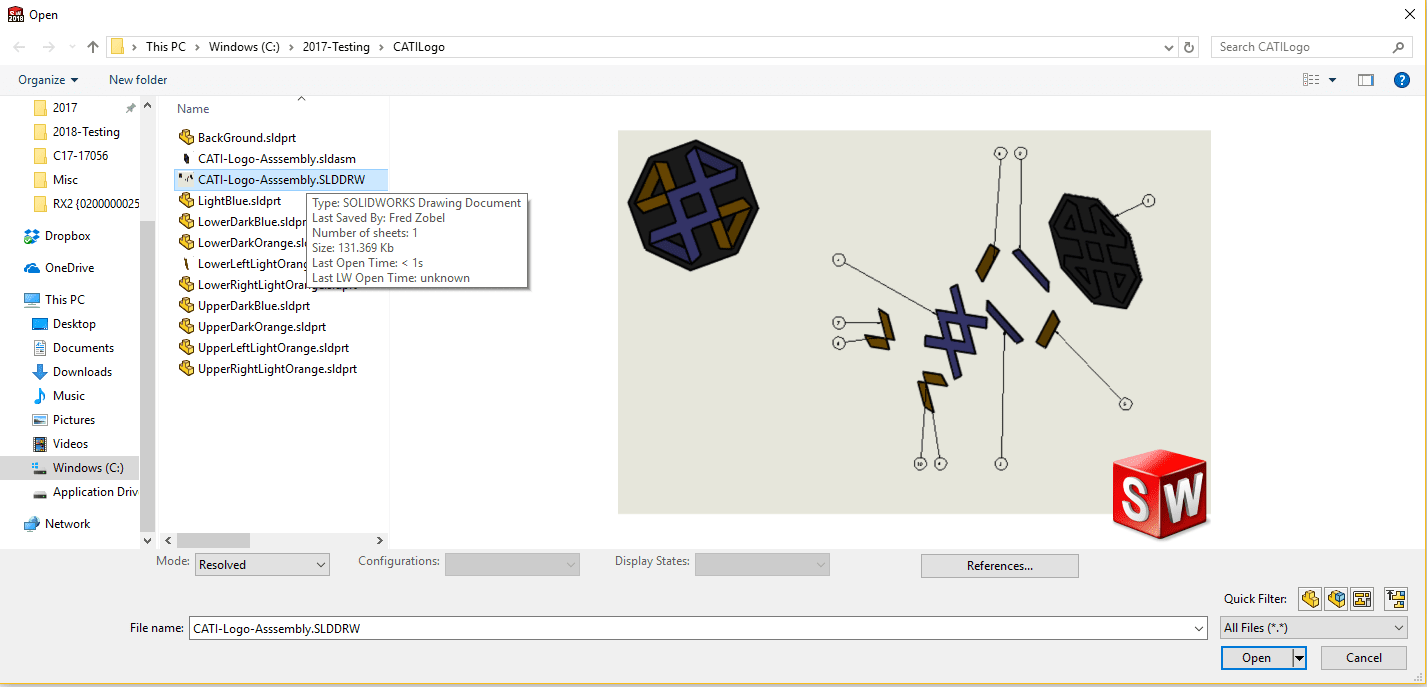Open Pictures folder in sidebar
The width and height of the screenshot is (1427, 687).
click(74, 420)
